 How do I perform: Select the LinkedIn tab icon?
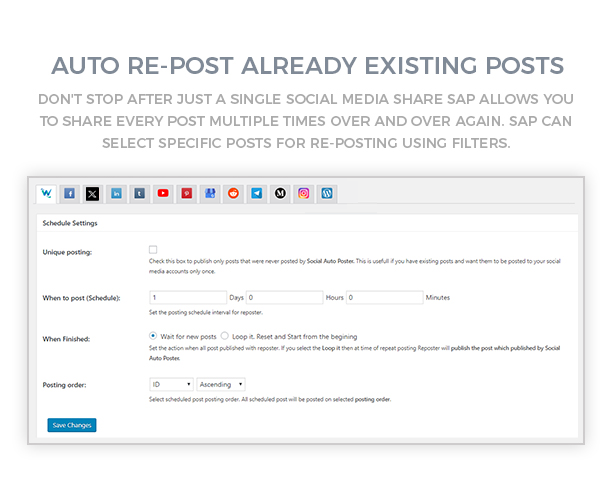pyautogui.click(x=116, y=194)
